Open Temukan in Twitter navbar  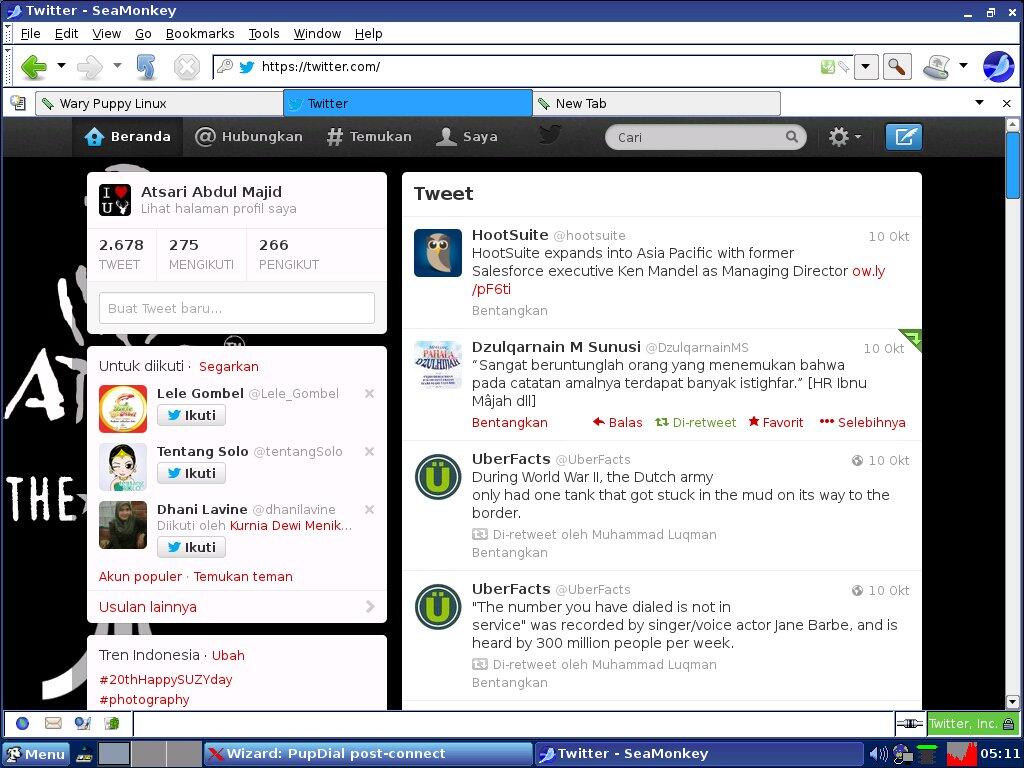point(369,136)
